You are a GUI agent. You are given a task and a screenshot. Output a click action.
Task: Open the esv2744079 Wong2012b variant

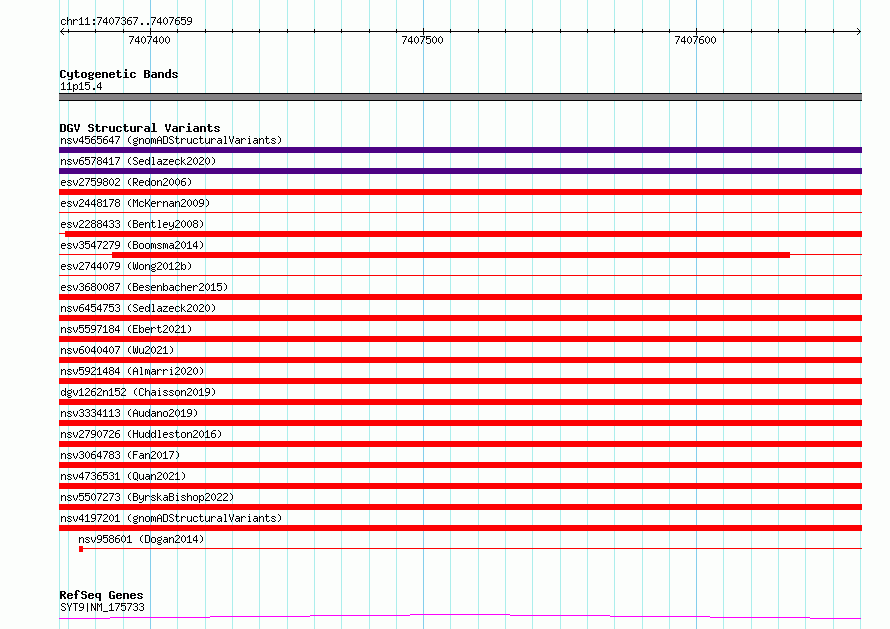pyautogui.click(x=460, y=275)
